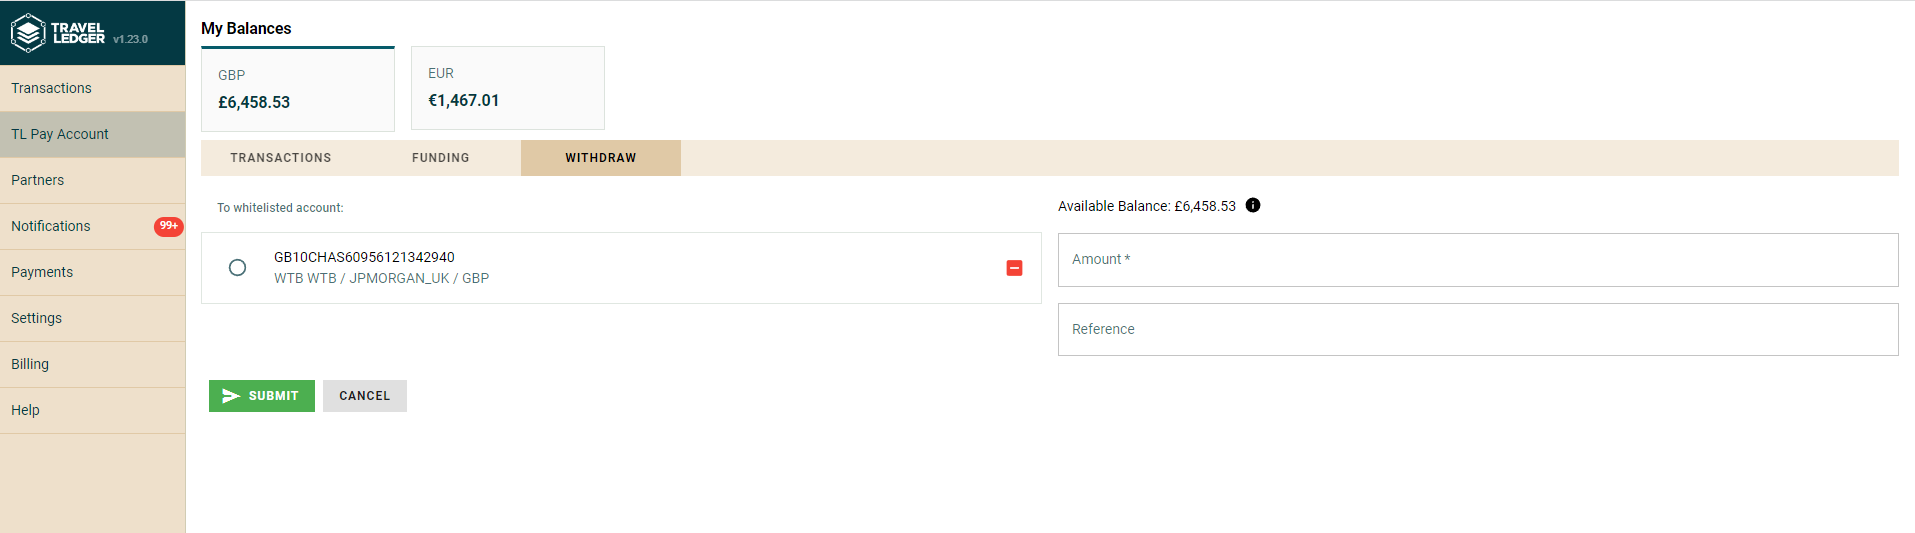
Task: Select the Withdraw tab
Action: tap(600, 158)
